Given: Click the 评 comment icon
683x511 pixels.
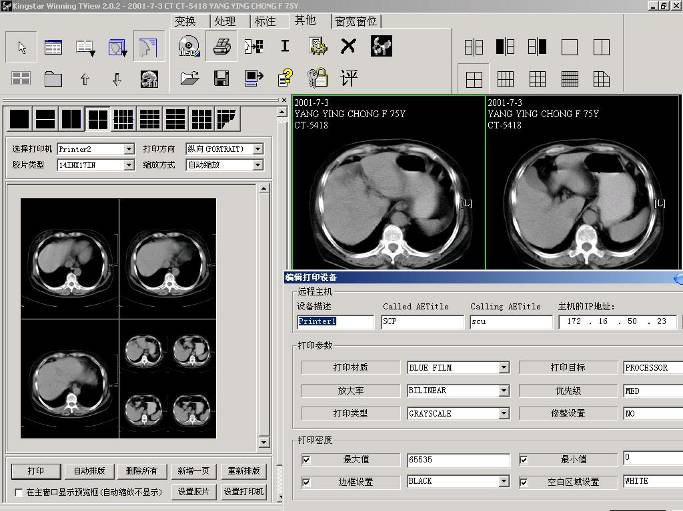Looking at the screenshot, I should tap(349, 78).
